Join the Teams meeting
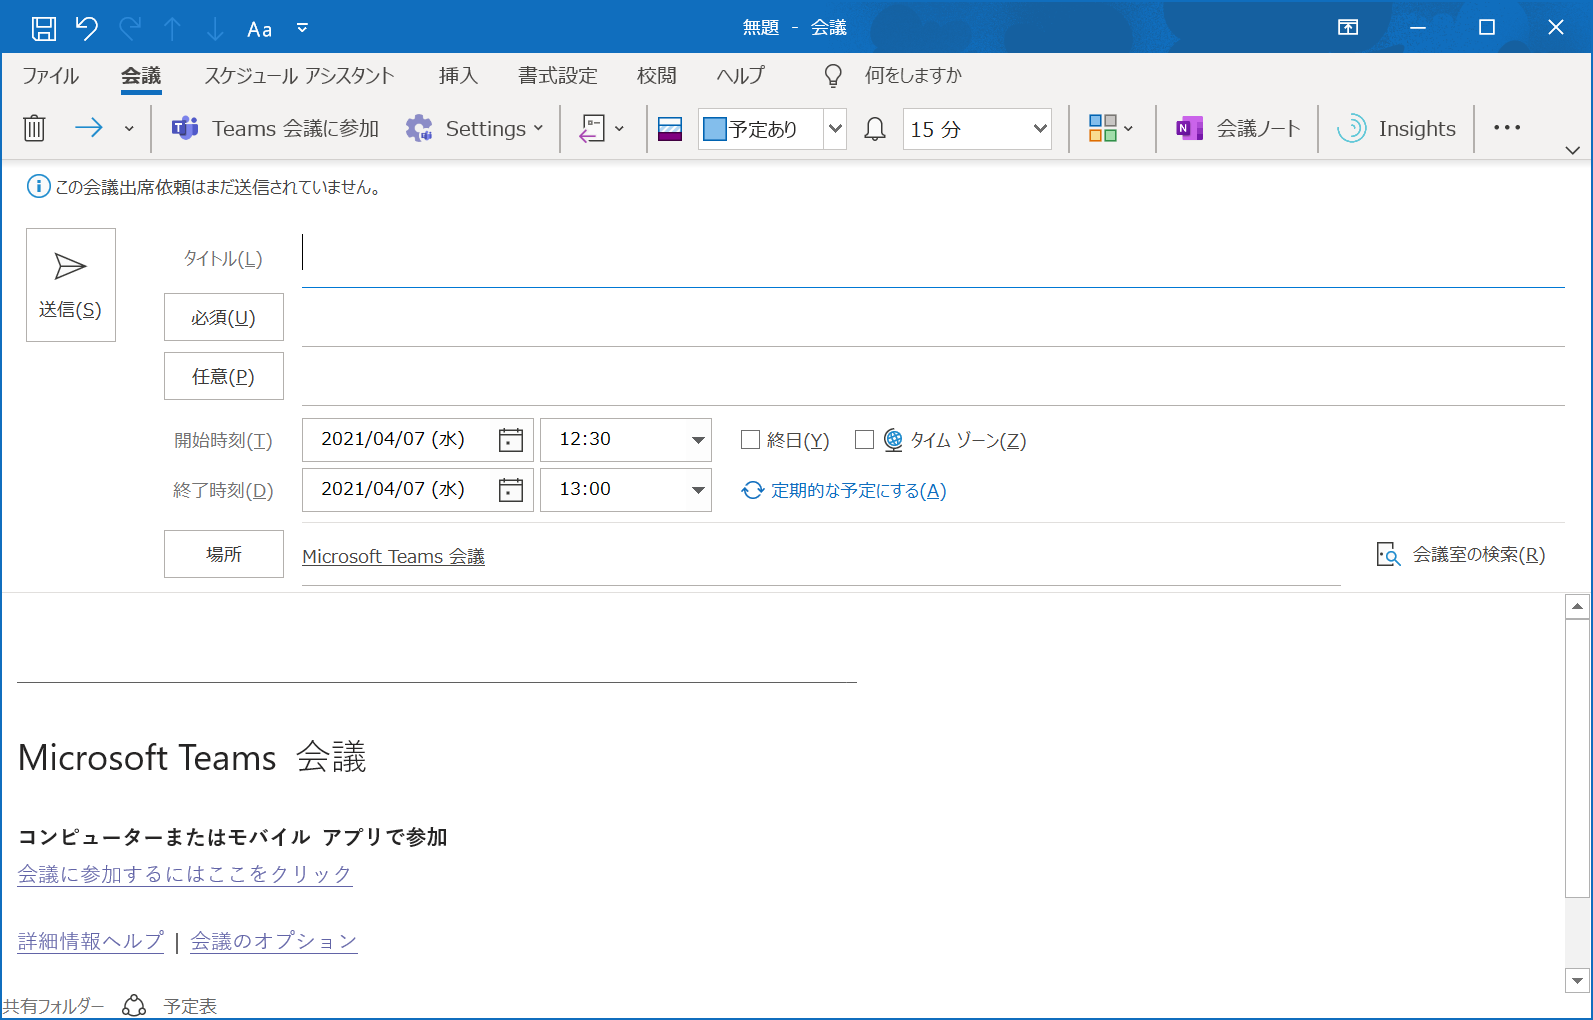Viewport: 1593px width, 1020px height. [x=275, y=128]
